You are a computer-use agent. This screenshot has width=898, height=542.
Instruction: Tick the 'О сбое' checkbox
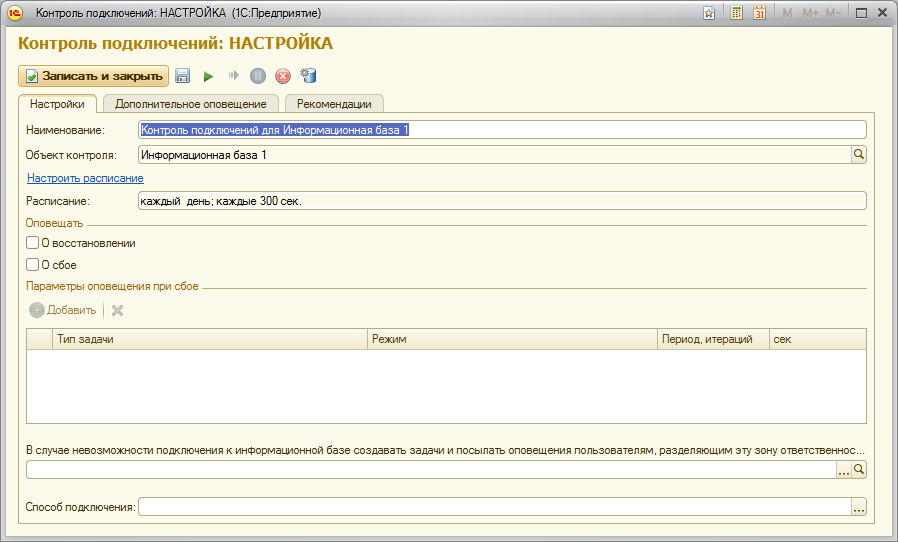pyautogui.click(x=33, y=265)
